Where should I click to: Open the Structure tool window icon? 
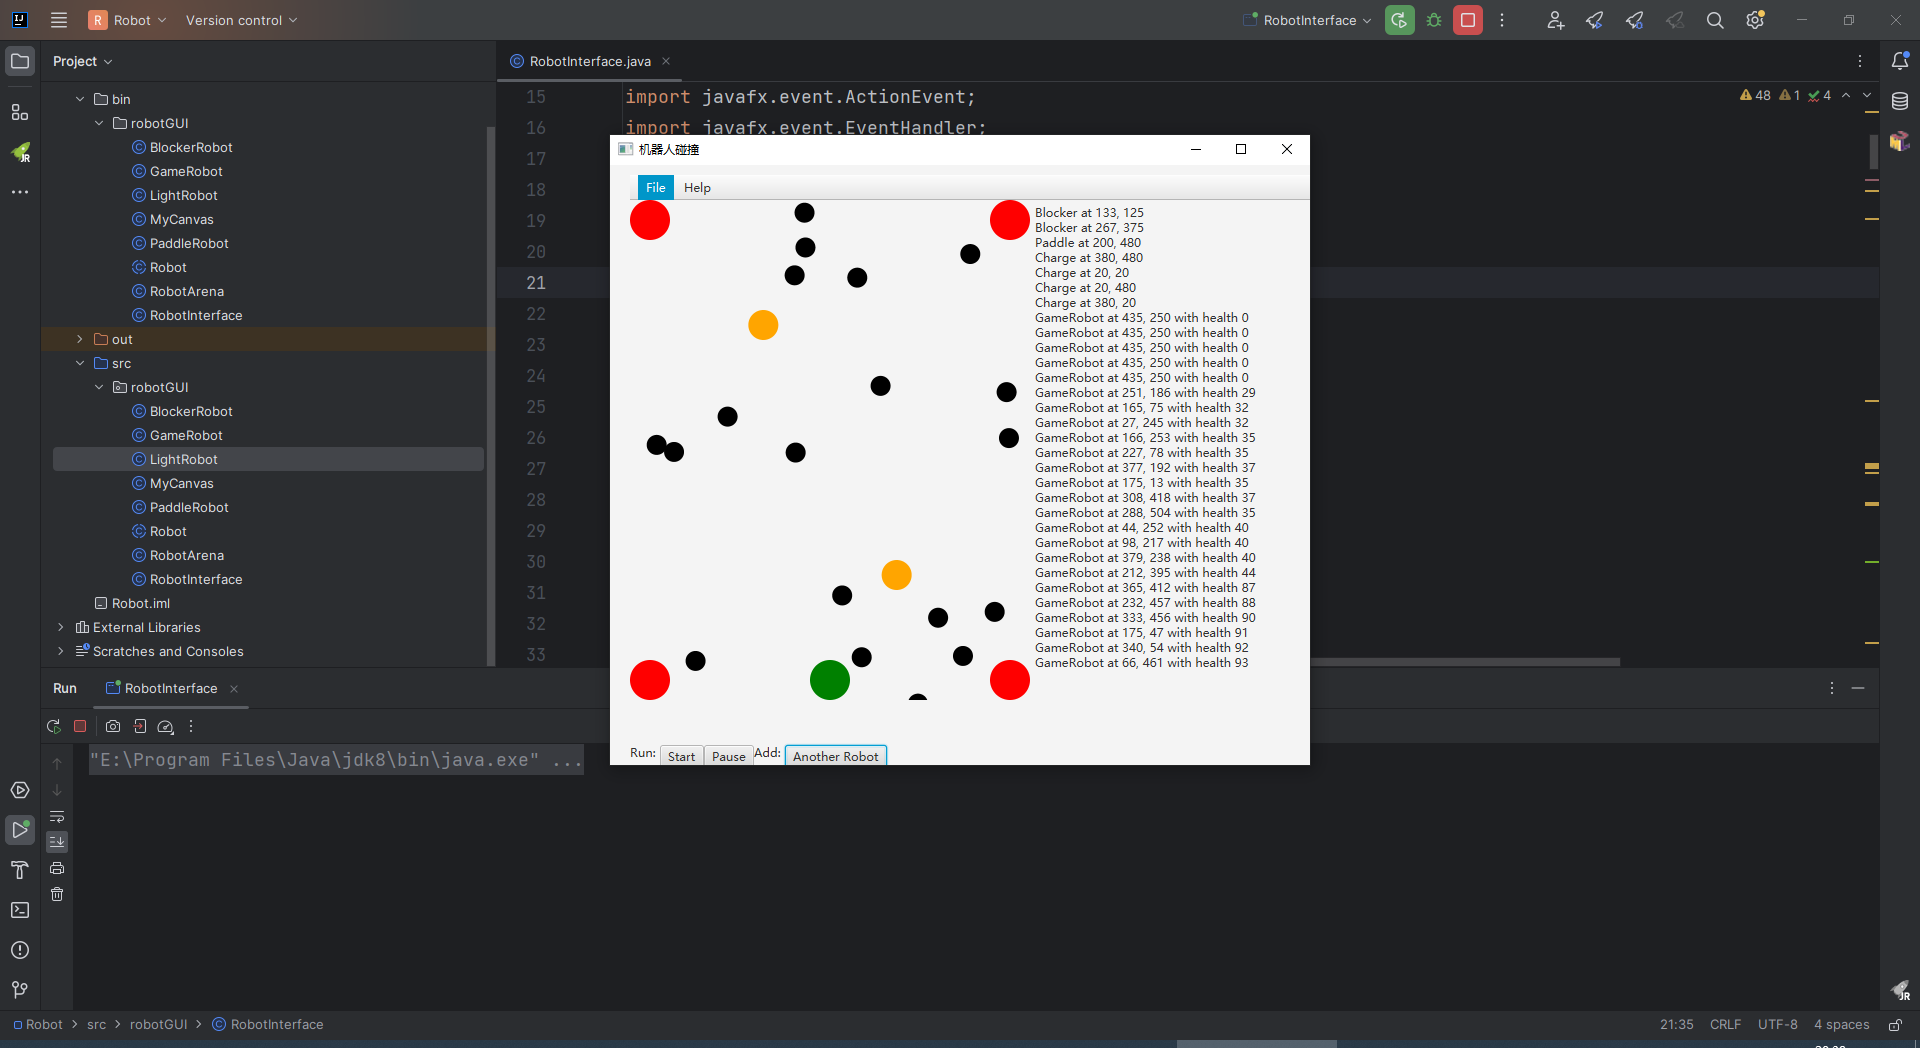pyautogui.click(x=20, y=112)
